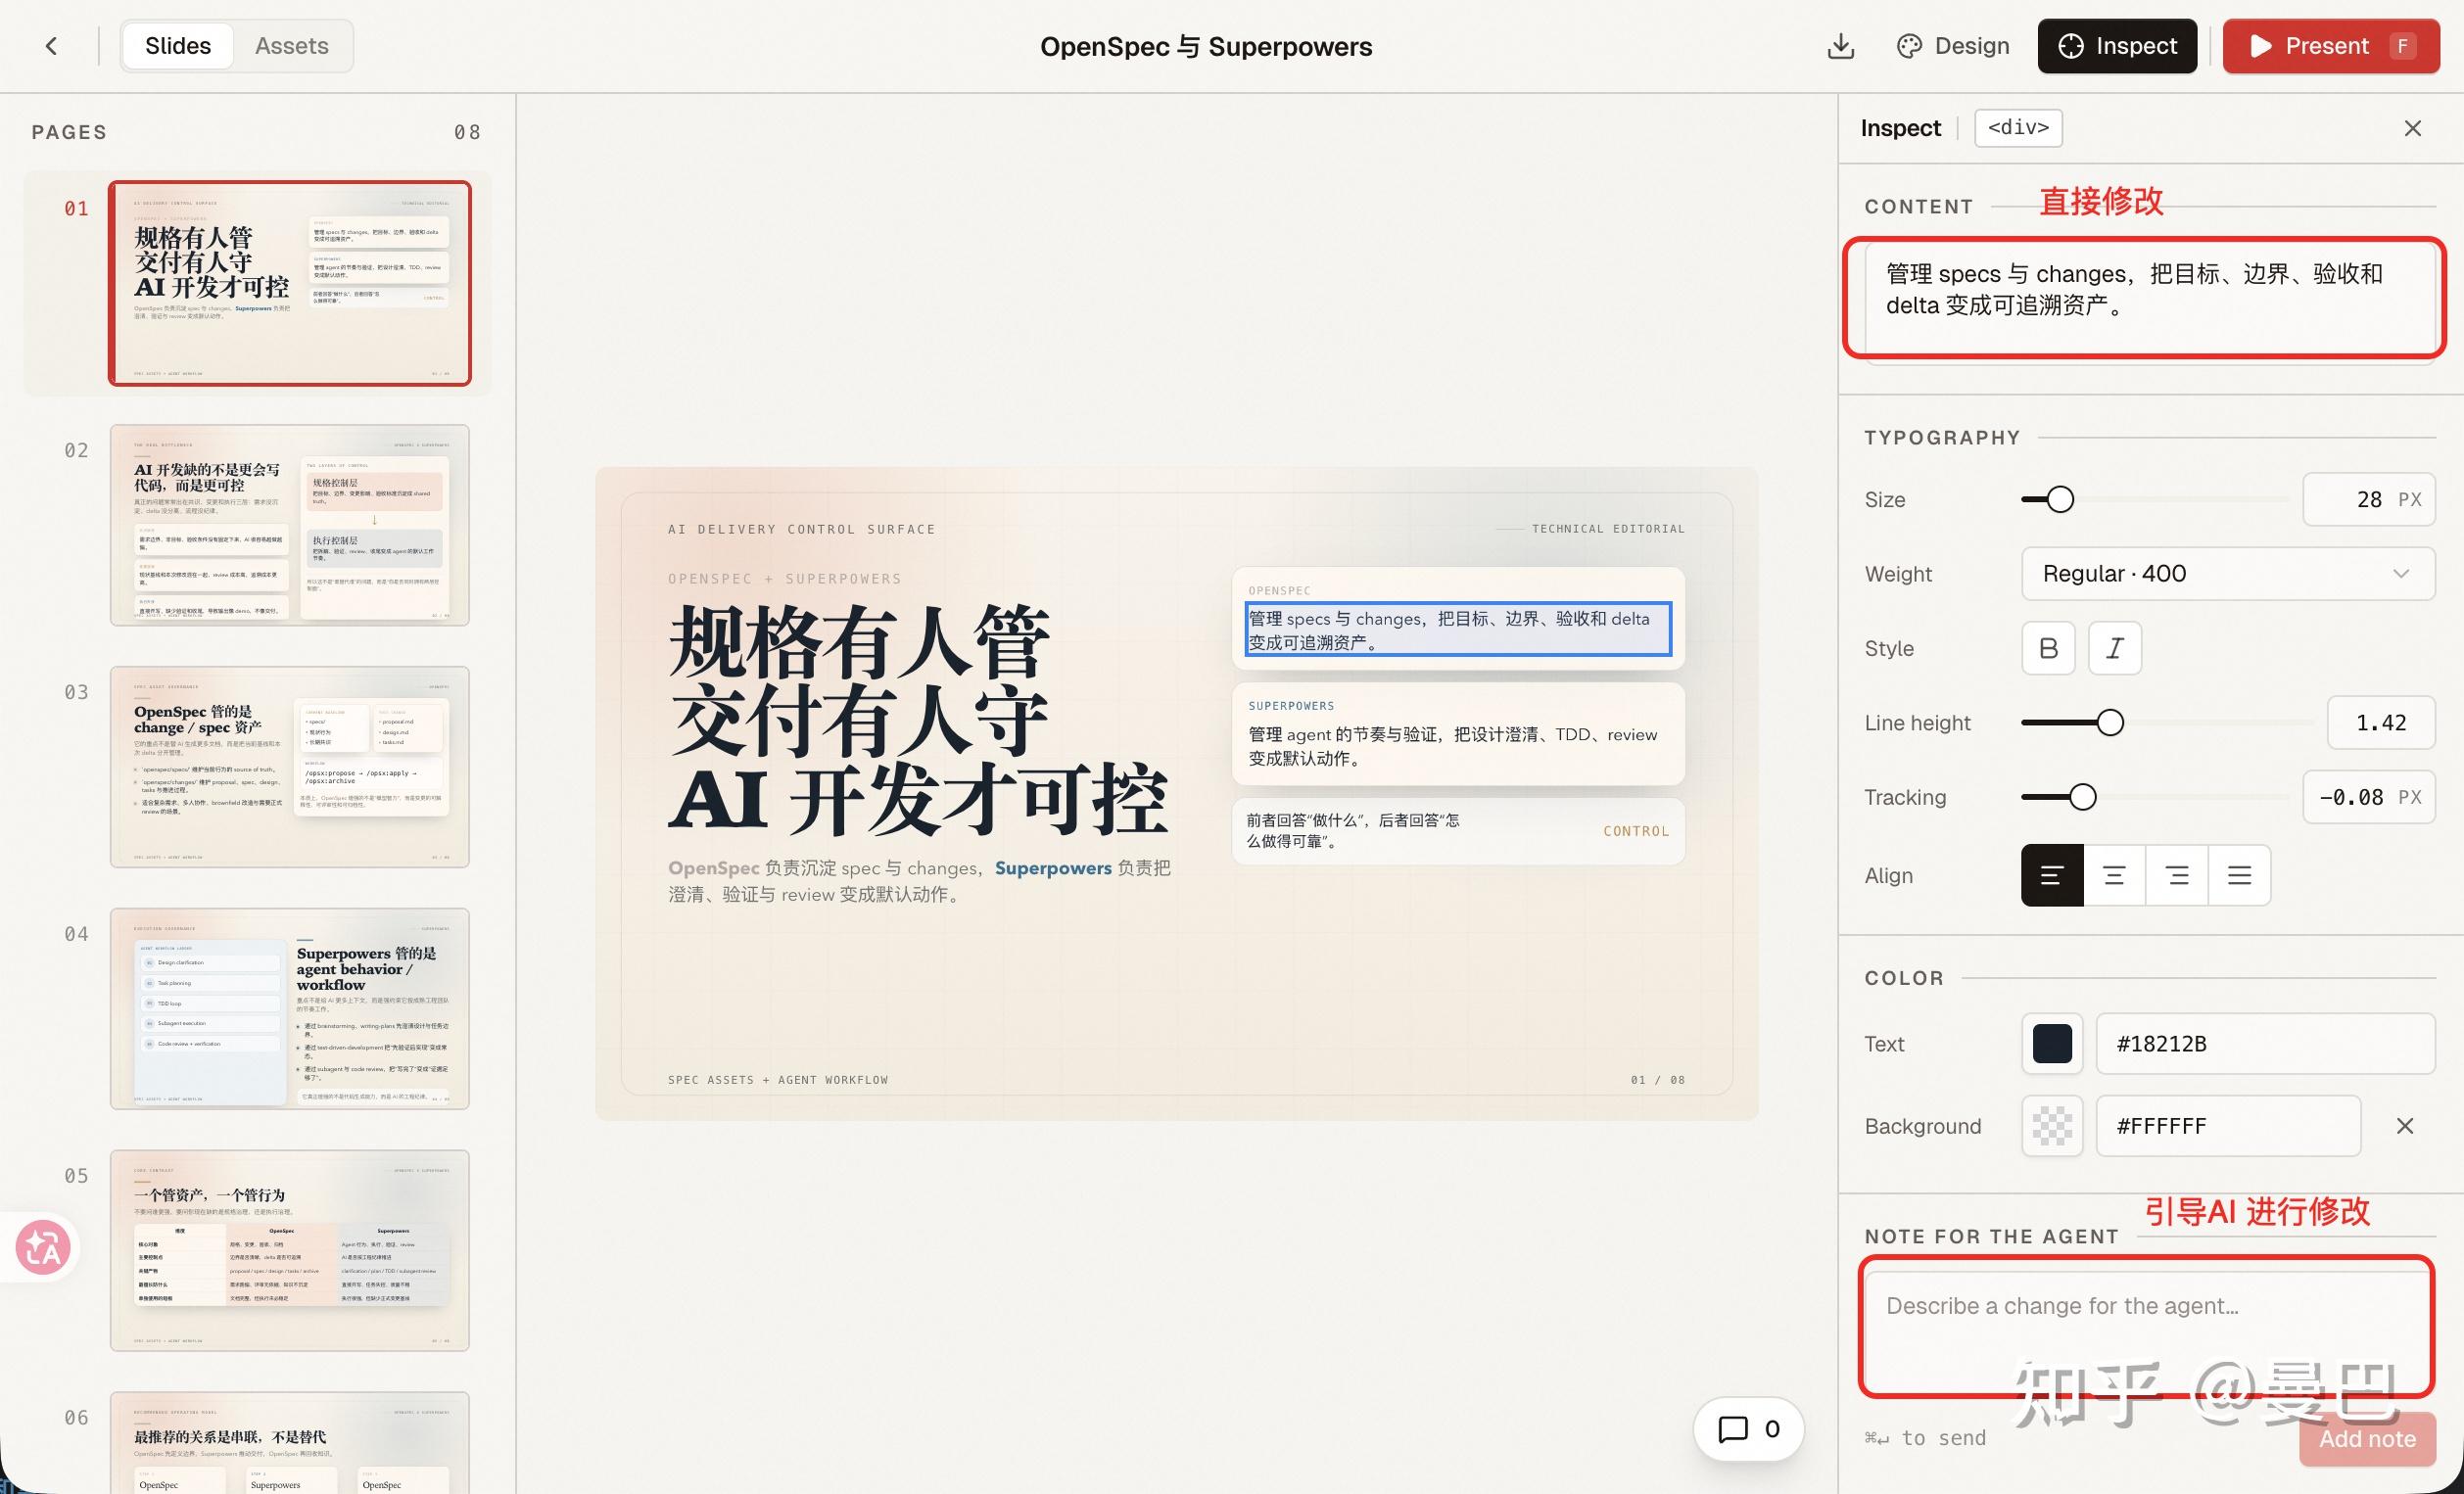The image size is (2464, 1494).
Task: Toggle the Inspect mode button
Action: coord(2117,46)
